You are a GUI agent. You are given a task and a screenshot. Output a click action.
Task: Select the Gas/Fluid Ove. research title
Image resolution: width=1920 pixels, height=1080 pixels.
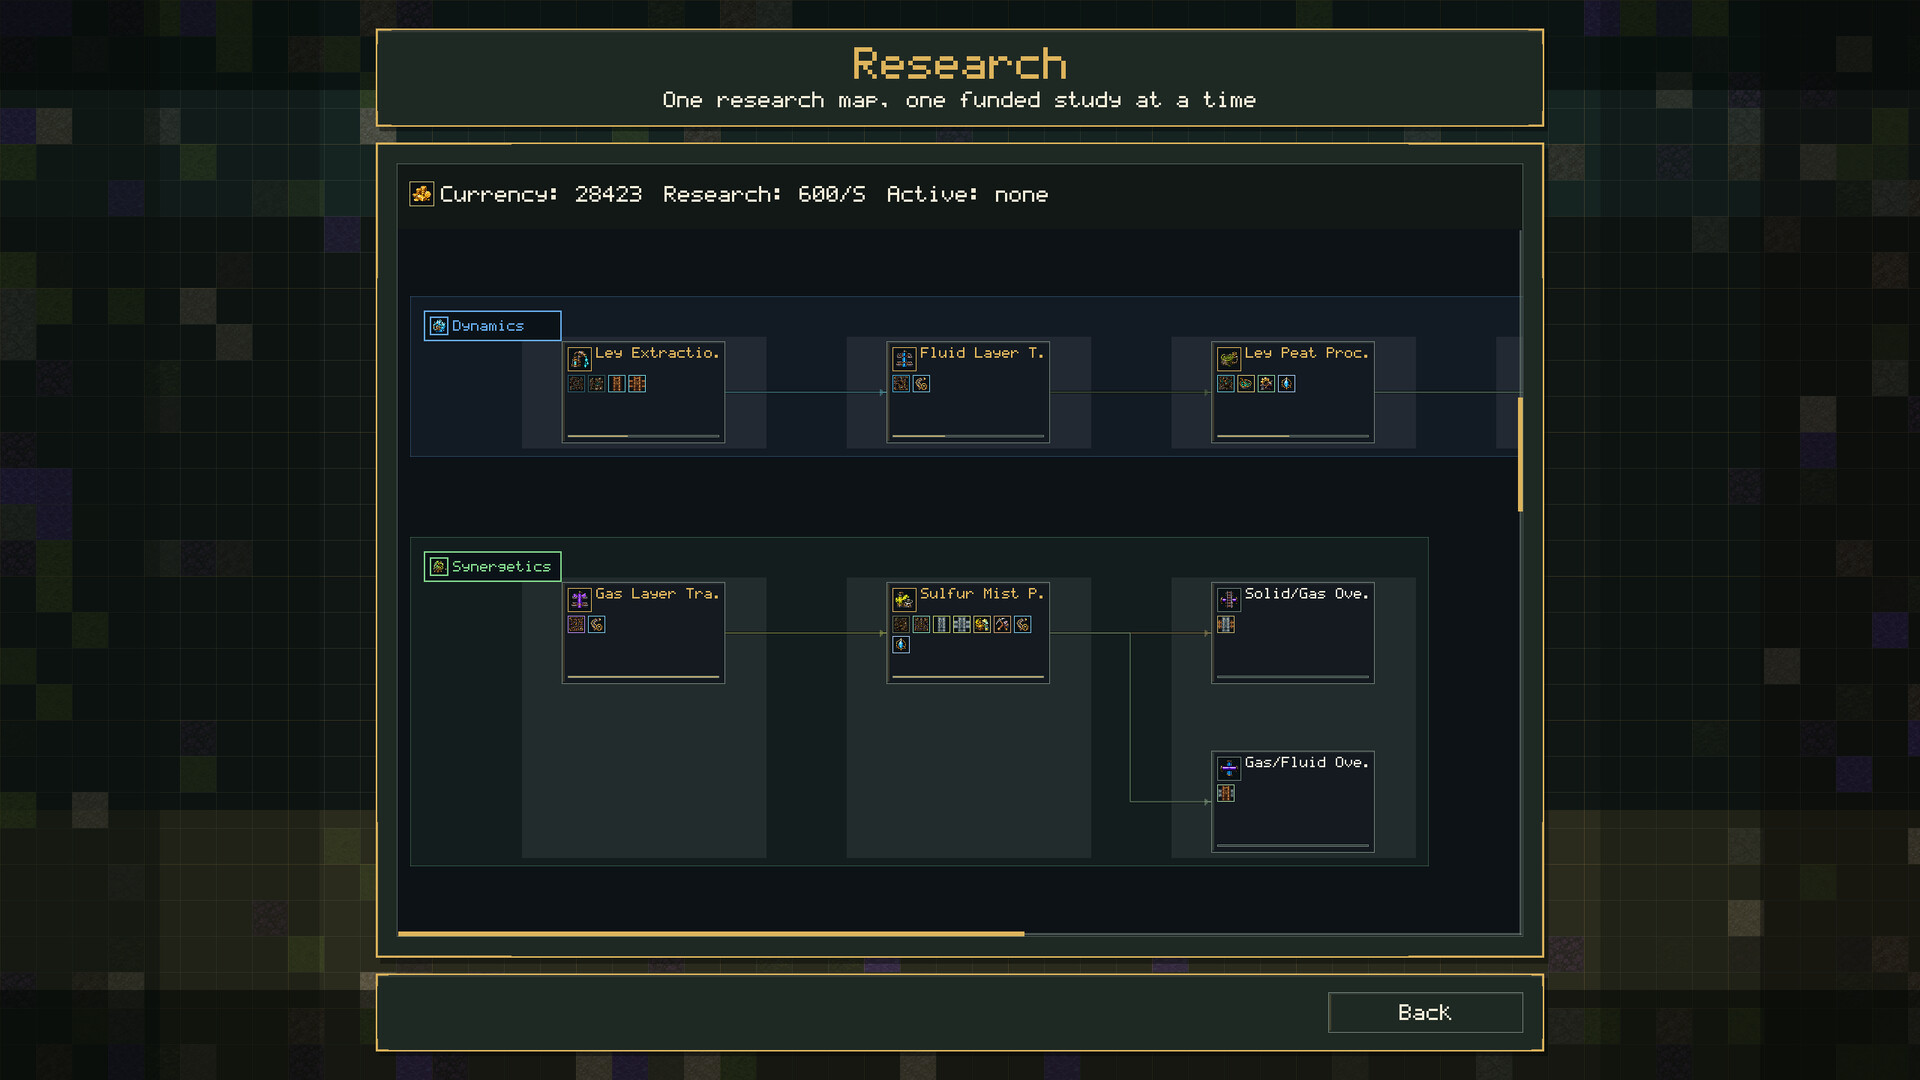pyautogui.click(x=1307, y=763)
